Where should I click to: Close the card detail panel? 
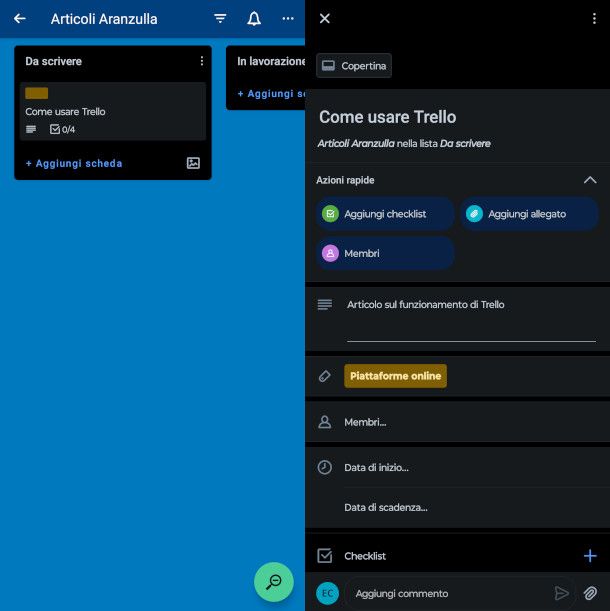coord(325,18)
